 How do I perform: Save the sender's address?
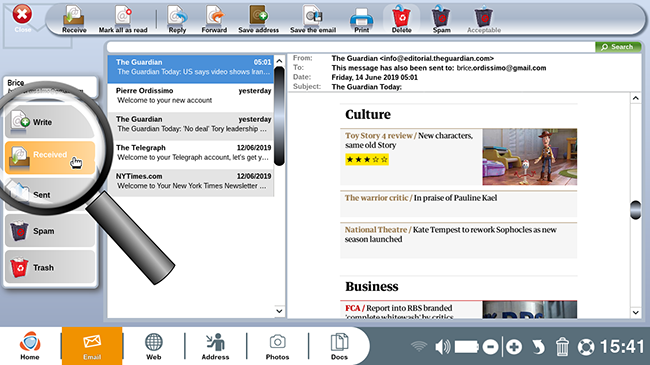(258, 19)
